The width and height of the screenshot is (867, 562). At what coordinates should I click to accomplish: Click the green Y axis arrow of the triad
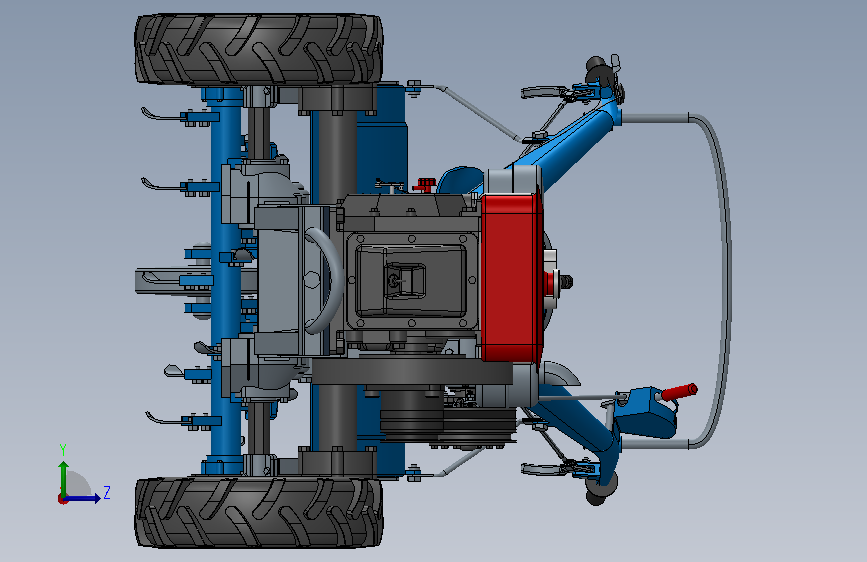(63, 478)
